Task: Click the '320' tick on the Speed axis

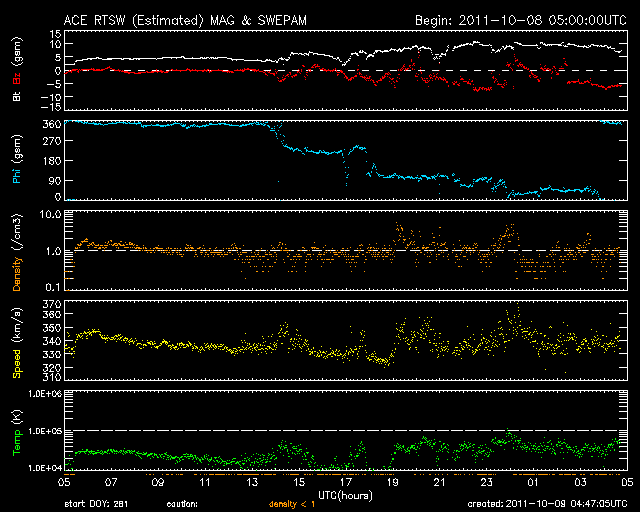Action: (52, 367)
